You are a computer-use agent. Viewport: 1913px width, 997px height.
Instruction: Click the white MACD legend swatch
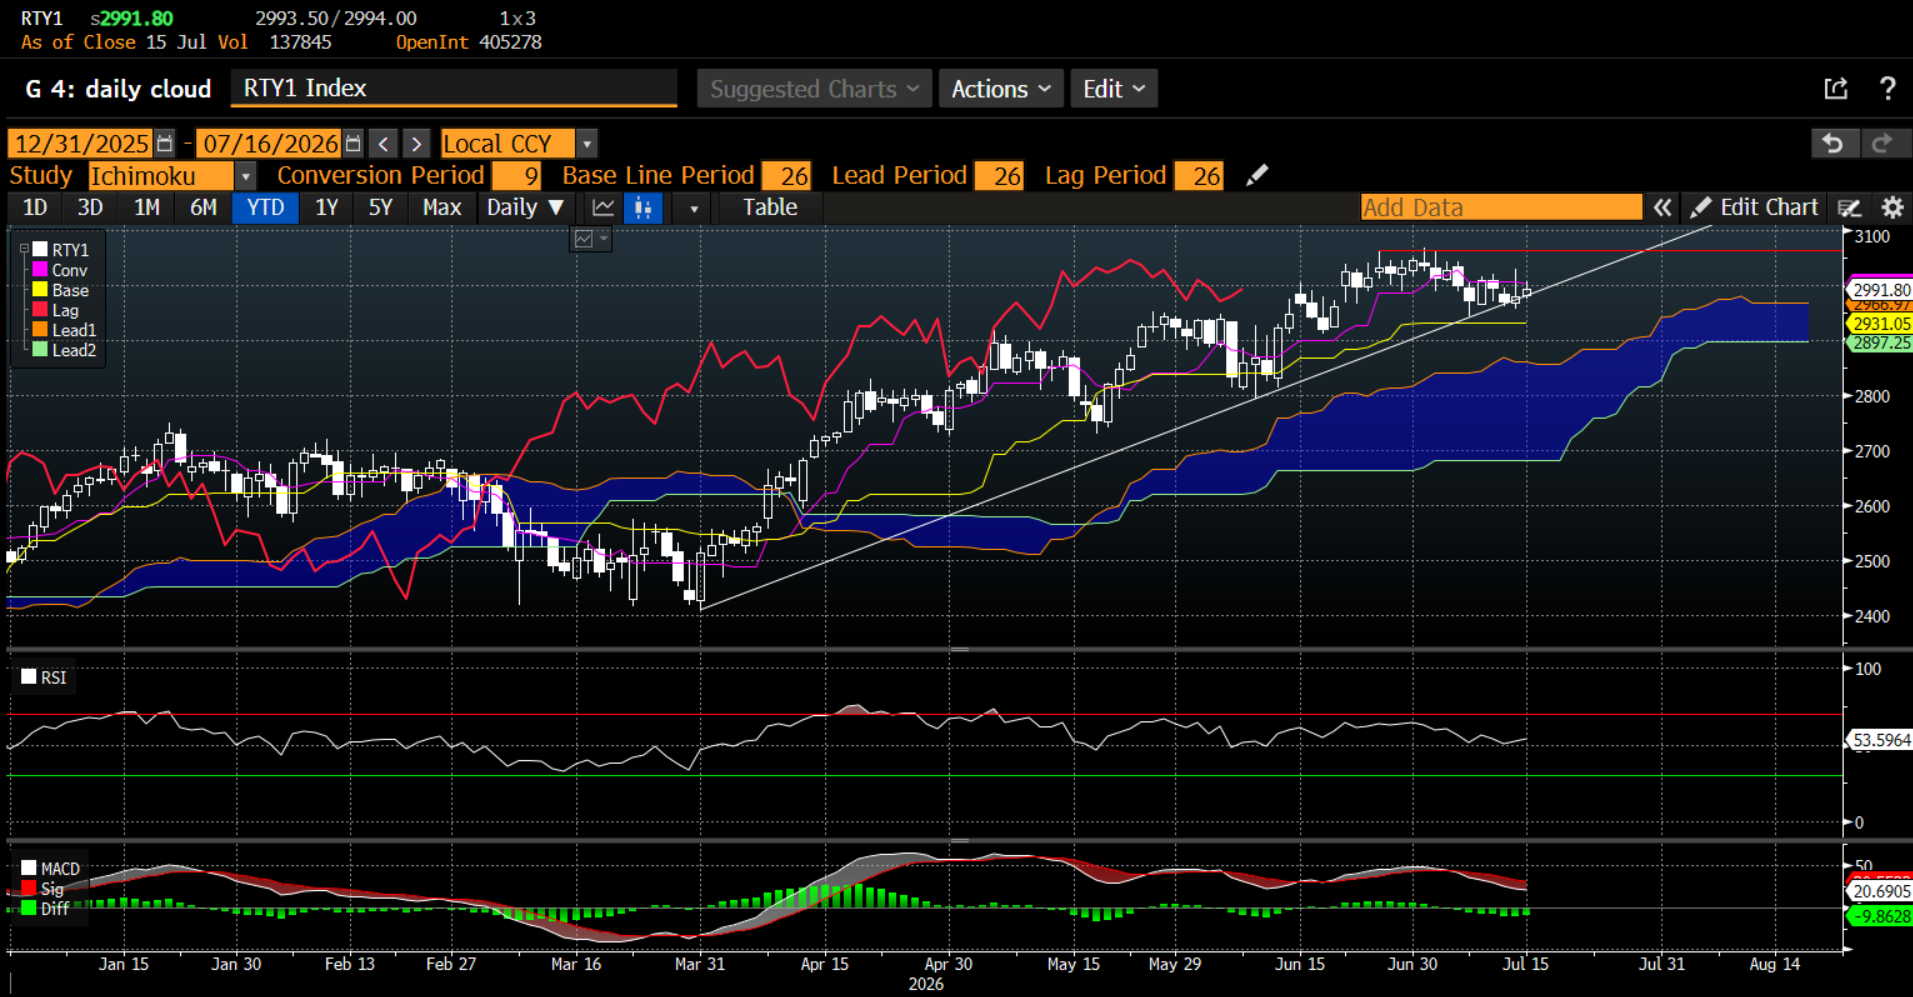pyautogui.click(x=29, y=868)
